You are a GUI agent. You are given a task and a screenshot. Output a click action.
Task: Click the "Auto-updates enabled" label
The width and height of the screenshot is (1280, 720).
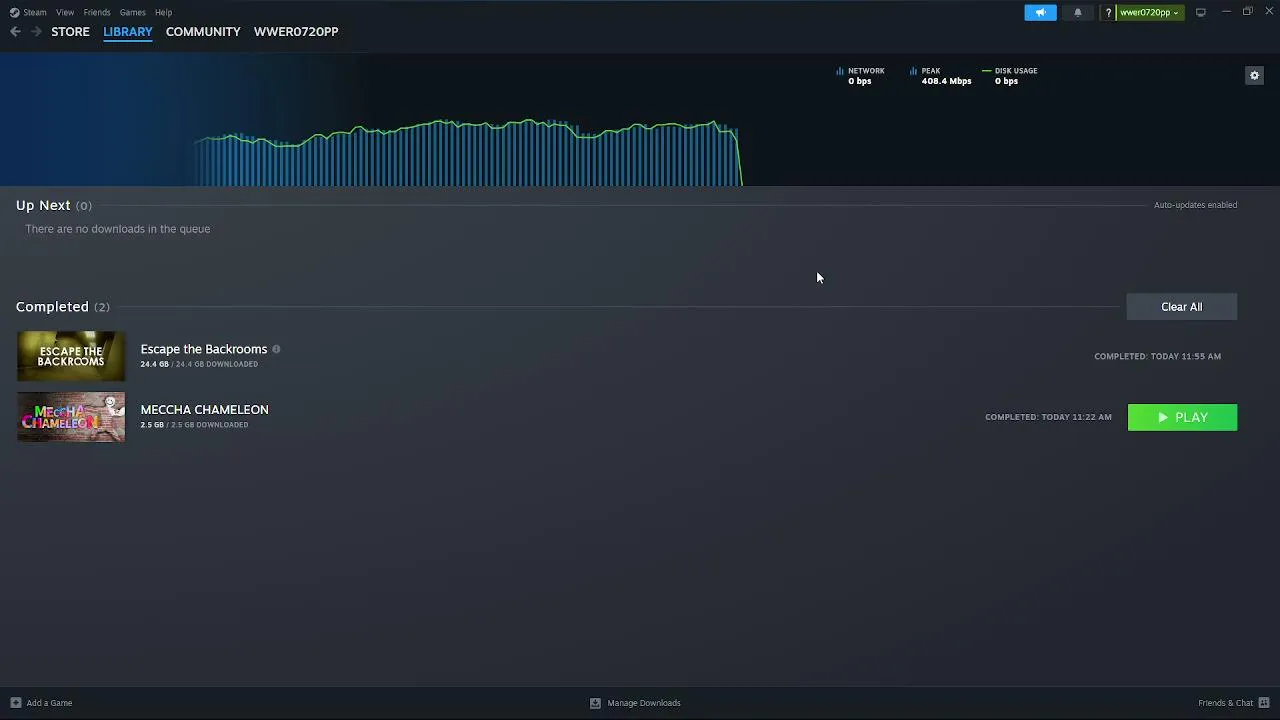(1196, 205)
